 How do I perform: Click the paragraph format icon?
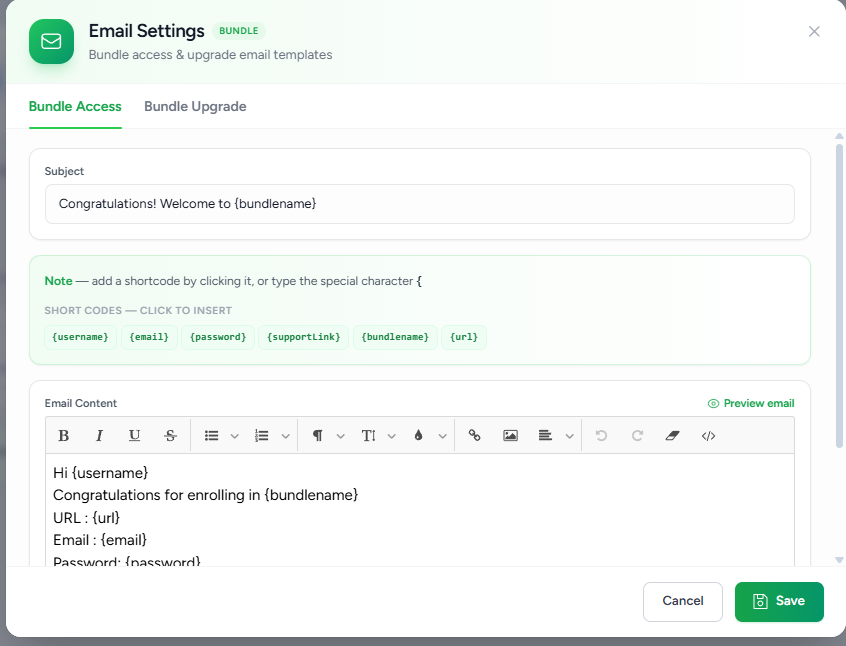[x=318, y=436]
